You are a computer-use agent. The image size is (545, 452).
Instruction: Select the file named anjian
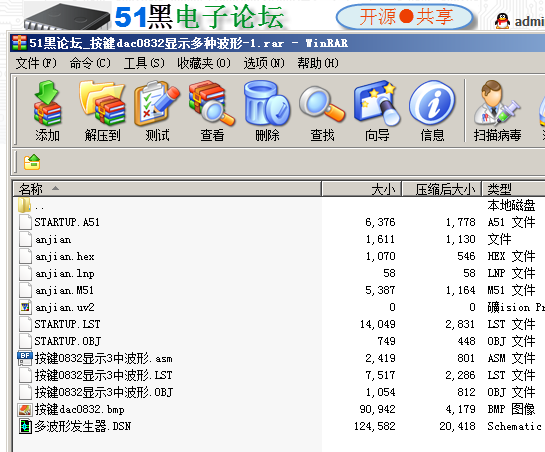click(53, 240)
